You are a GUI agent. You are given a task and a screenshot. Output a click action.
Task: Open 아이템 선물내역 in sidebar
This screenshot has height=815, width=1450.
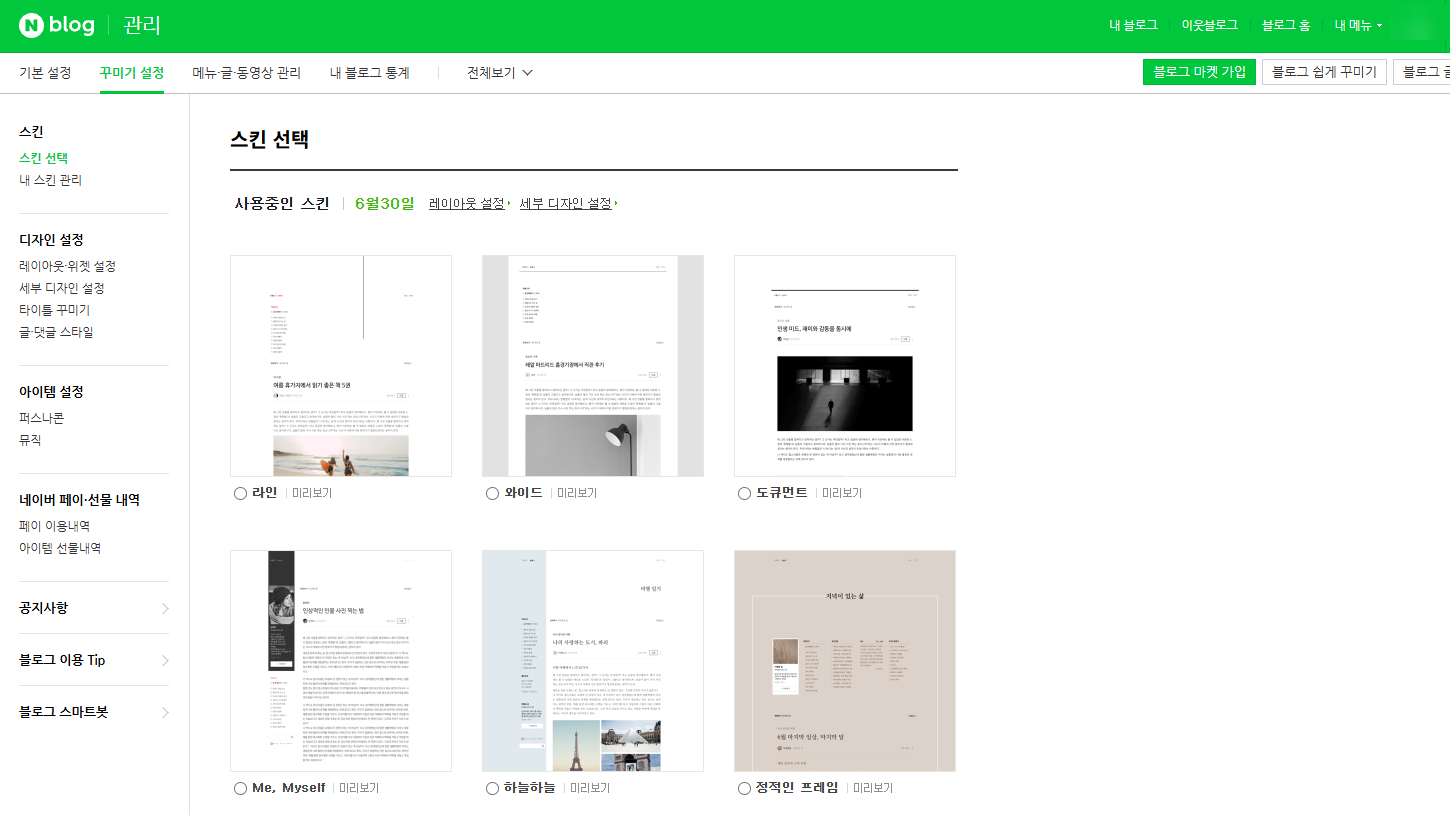pos(60,548)
